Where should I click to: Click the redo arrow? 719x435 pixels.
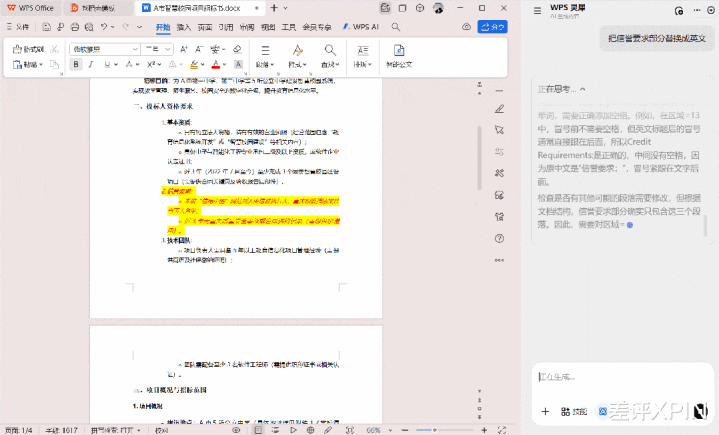point(125,27)
